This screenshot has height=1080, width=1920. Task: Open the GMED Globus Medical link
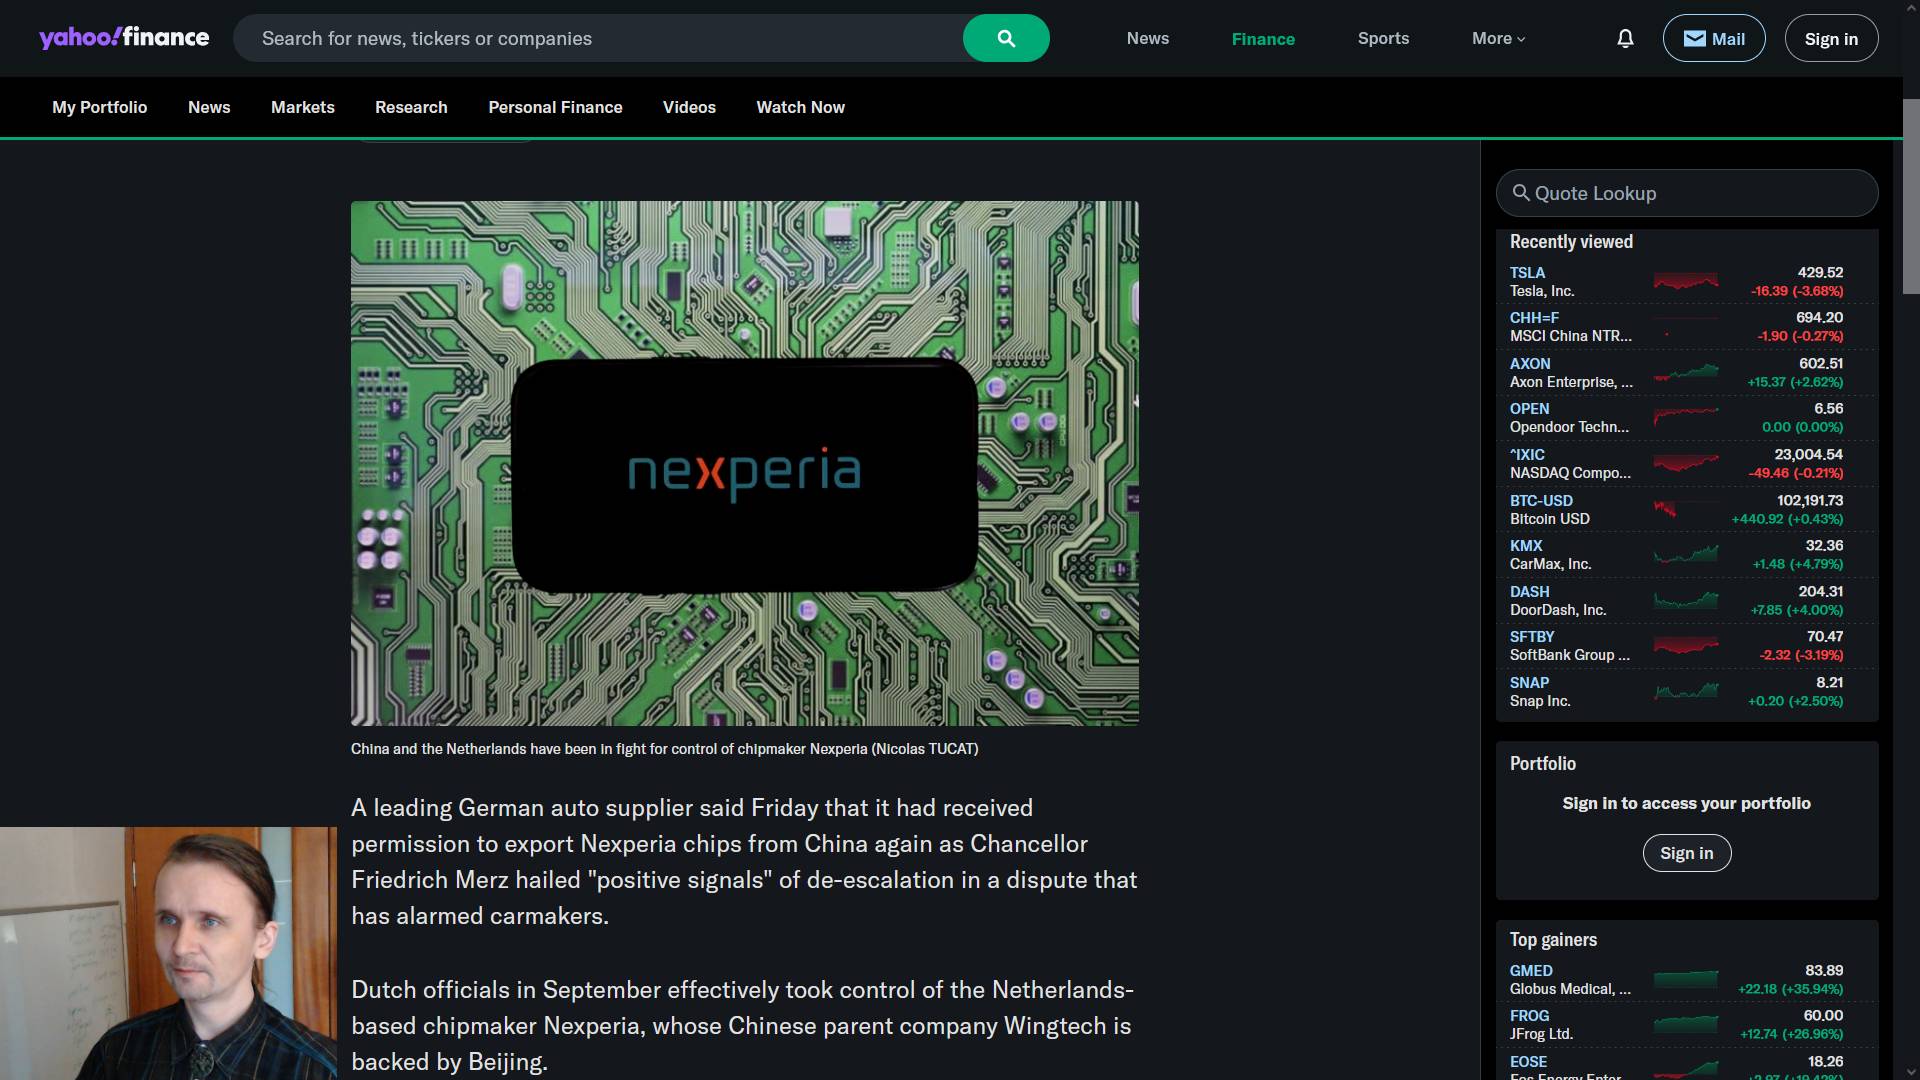point(1530,970)
